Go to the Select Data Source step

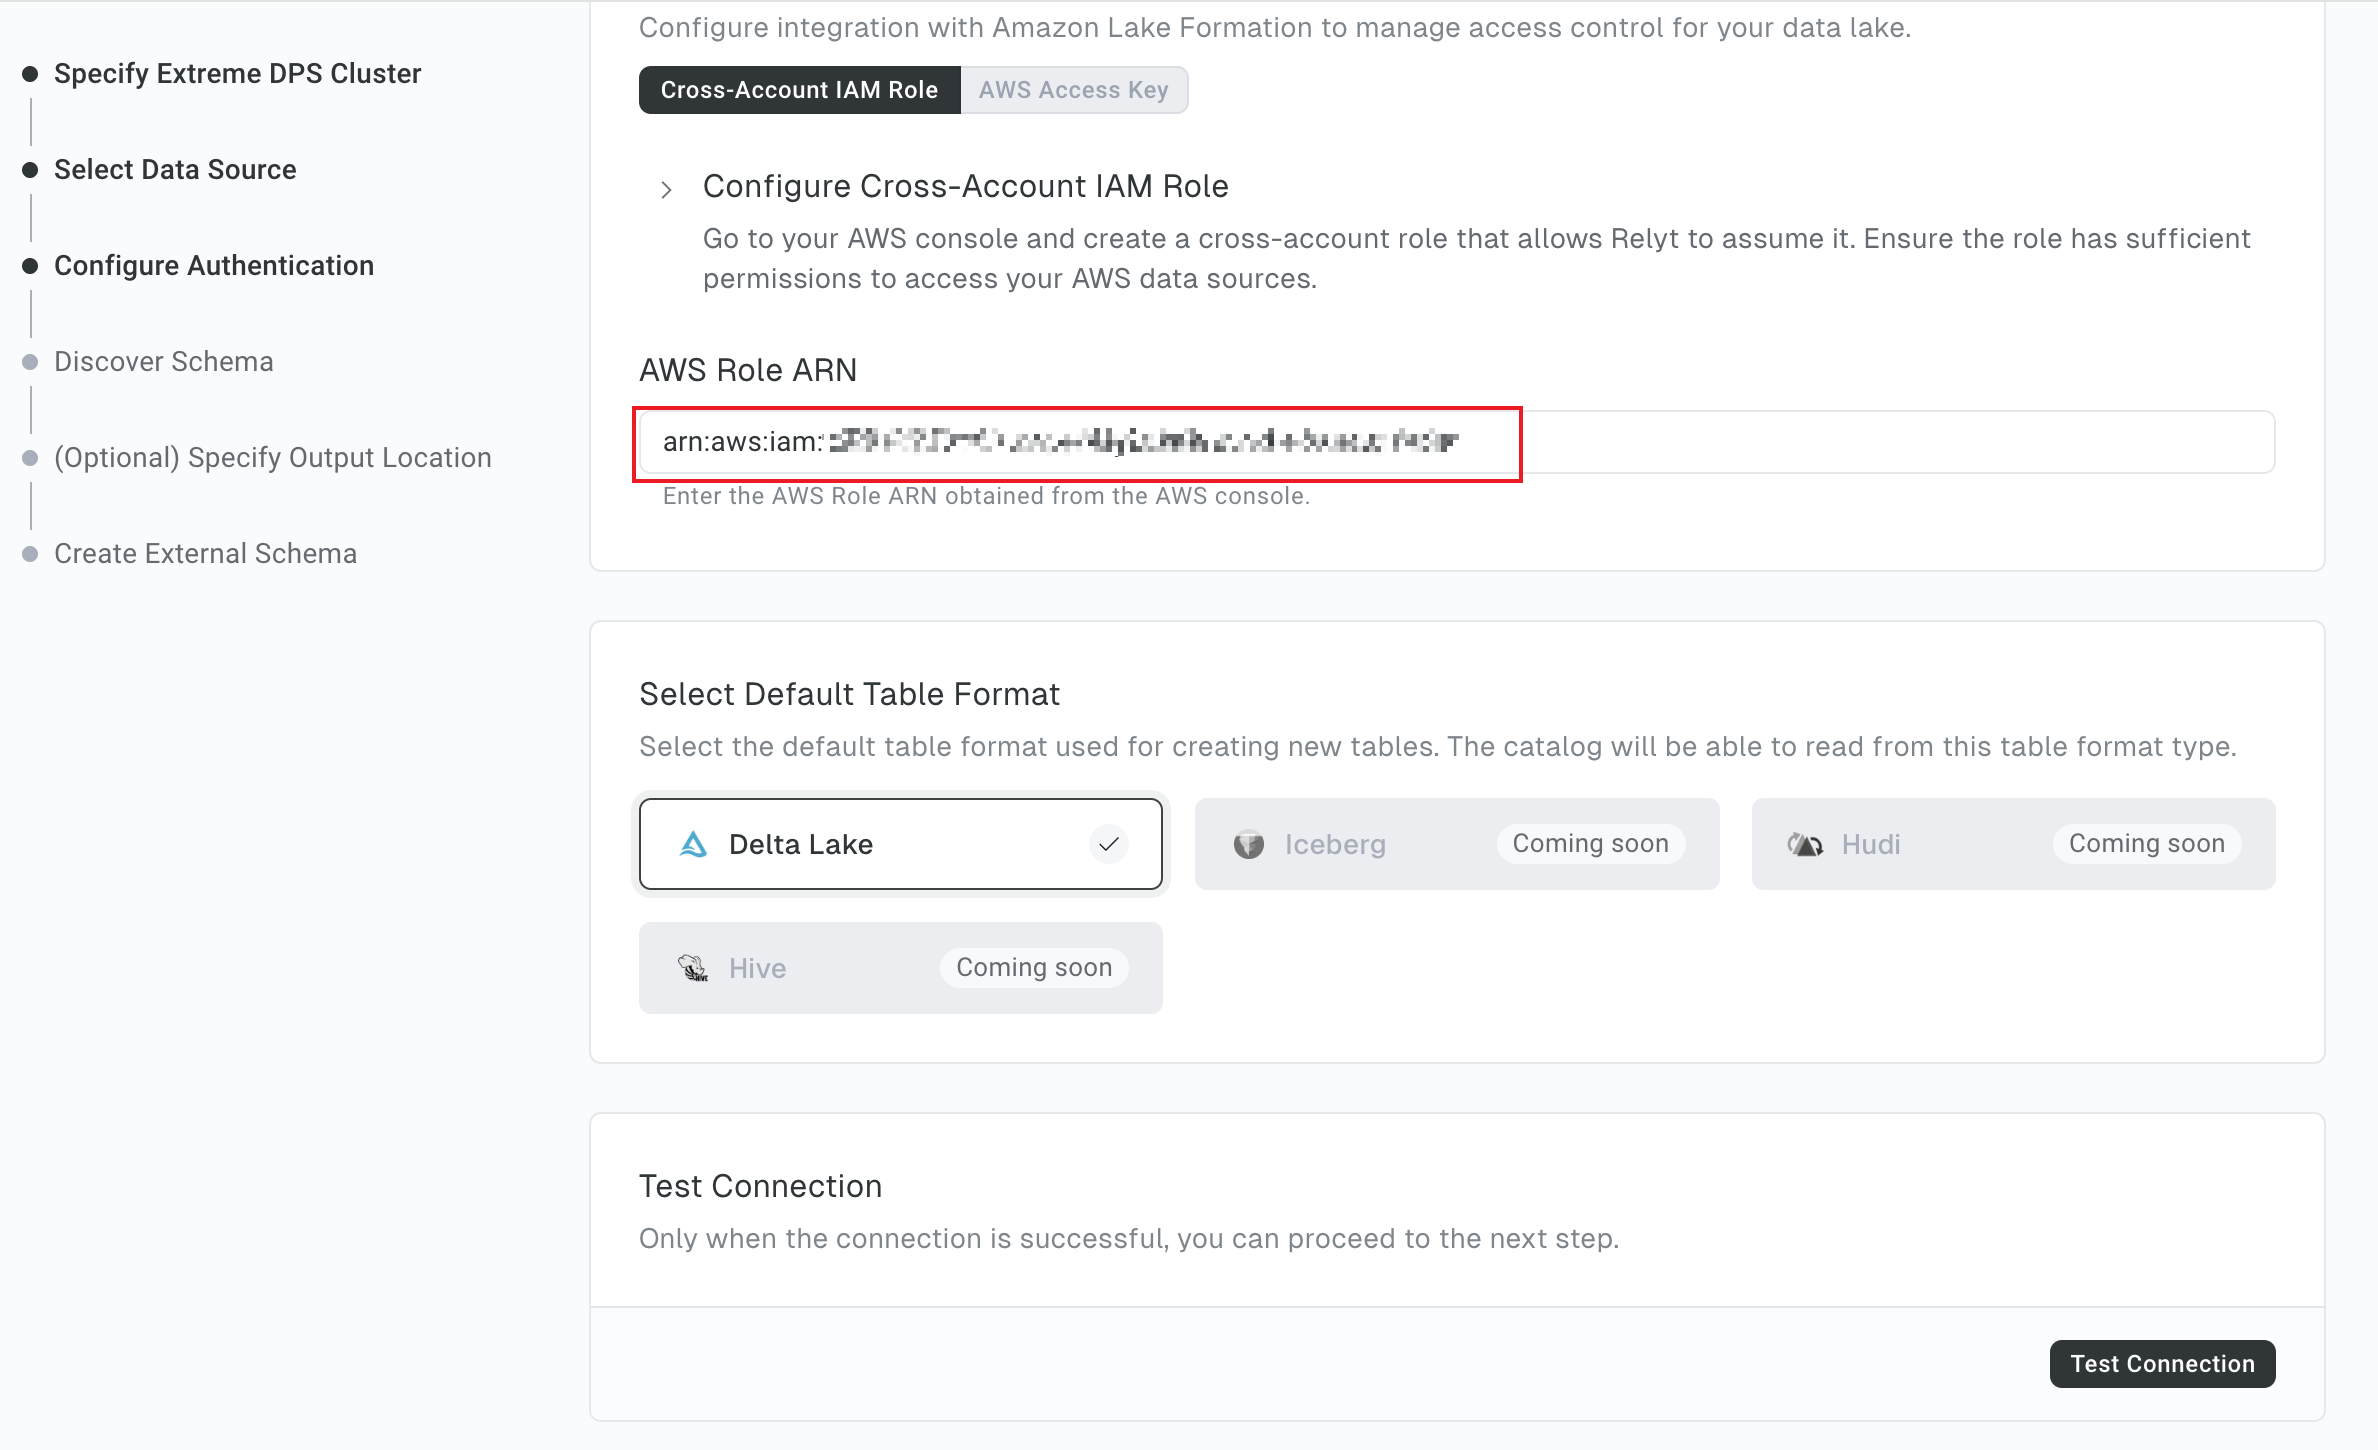(175, 170)
